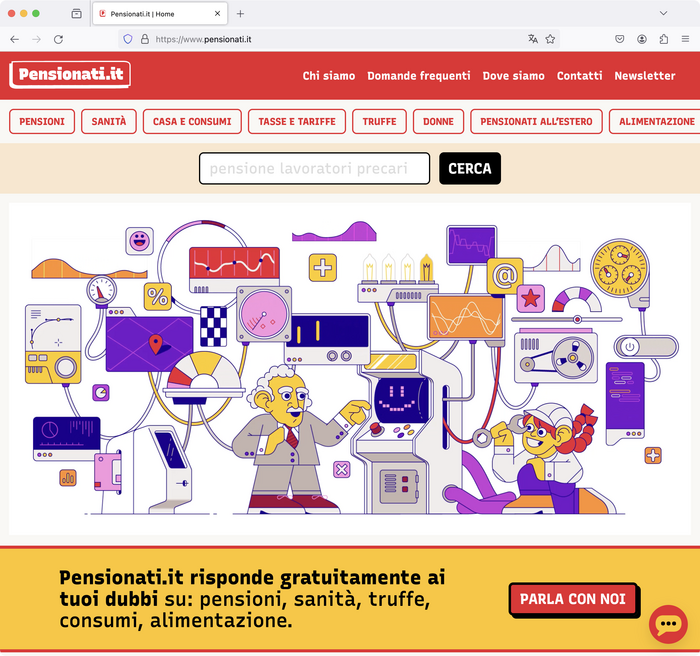Click the Pensionati.it logo
Image resolution: width=700 pixels, height=656 pixels.
pos(70,74)
